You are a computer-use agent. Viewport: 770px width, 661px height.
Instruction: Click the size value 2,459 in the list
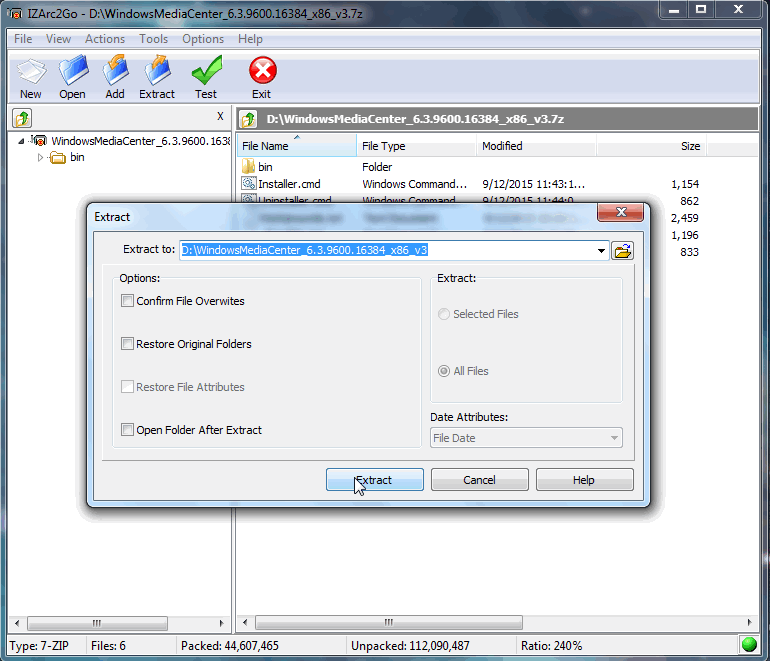click(685, 218)
